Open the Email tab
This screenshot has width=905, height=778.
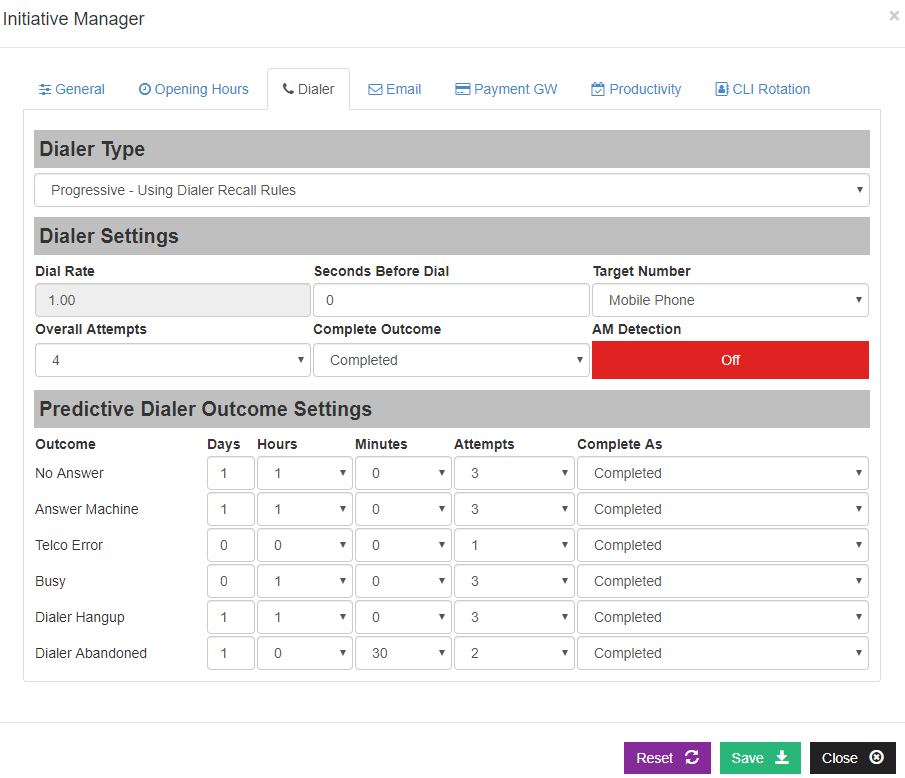pyautogui.click(x=395, y=89)
